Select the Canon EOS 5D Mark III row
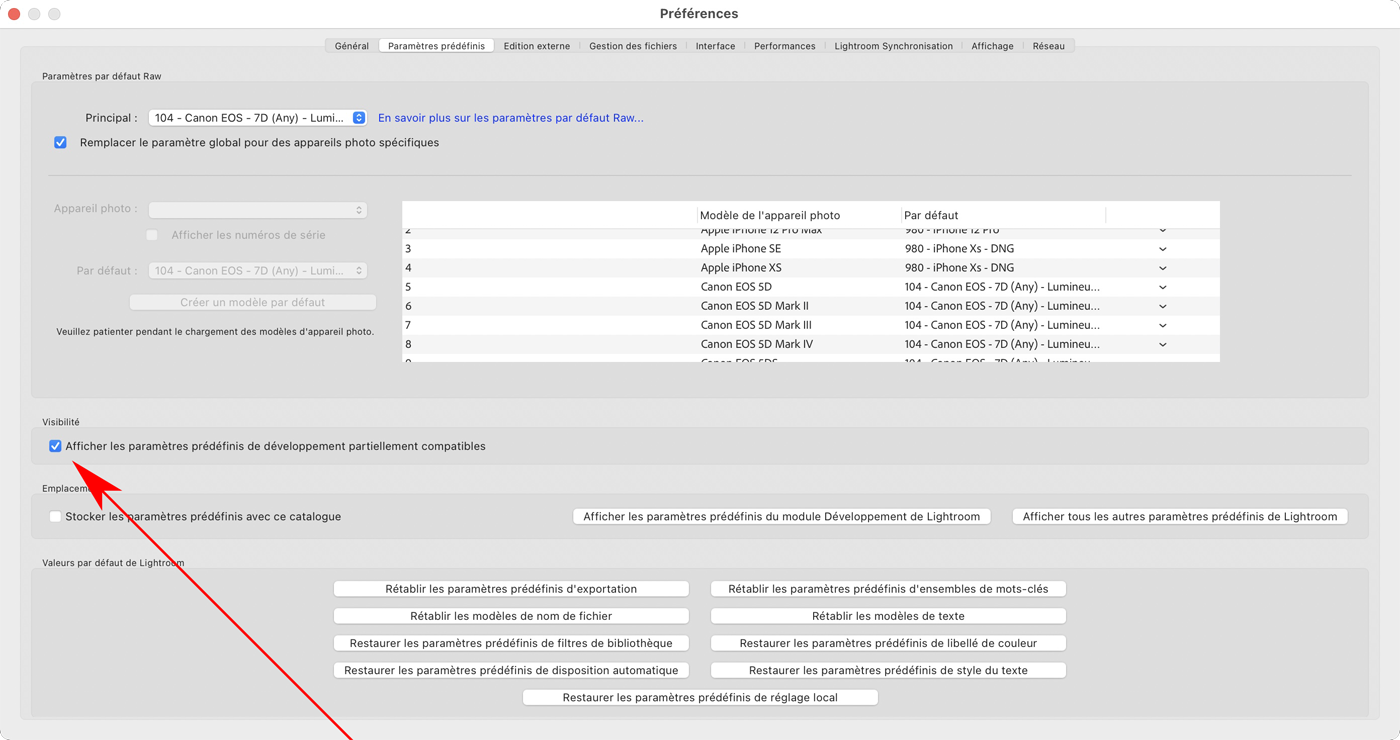The height and width of the screenshot is (740, 1400). coord(756,325)
